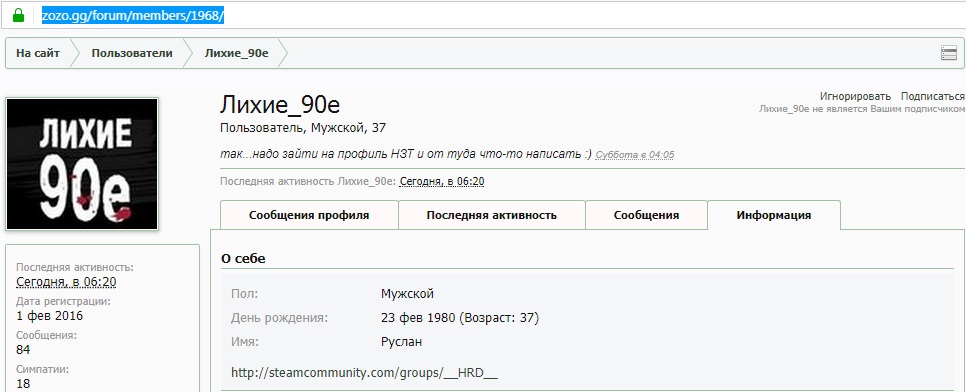Screen dimensions: 966x392
Task: Open the Пользователи breadcrumb
Action: pyautogui.click(x=132, y=53)
